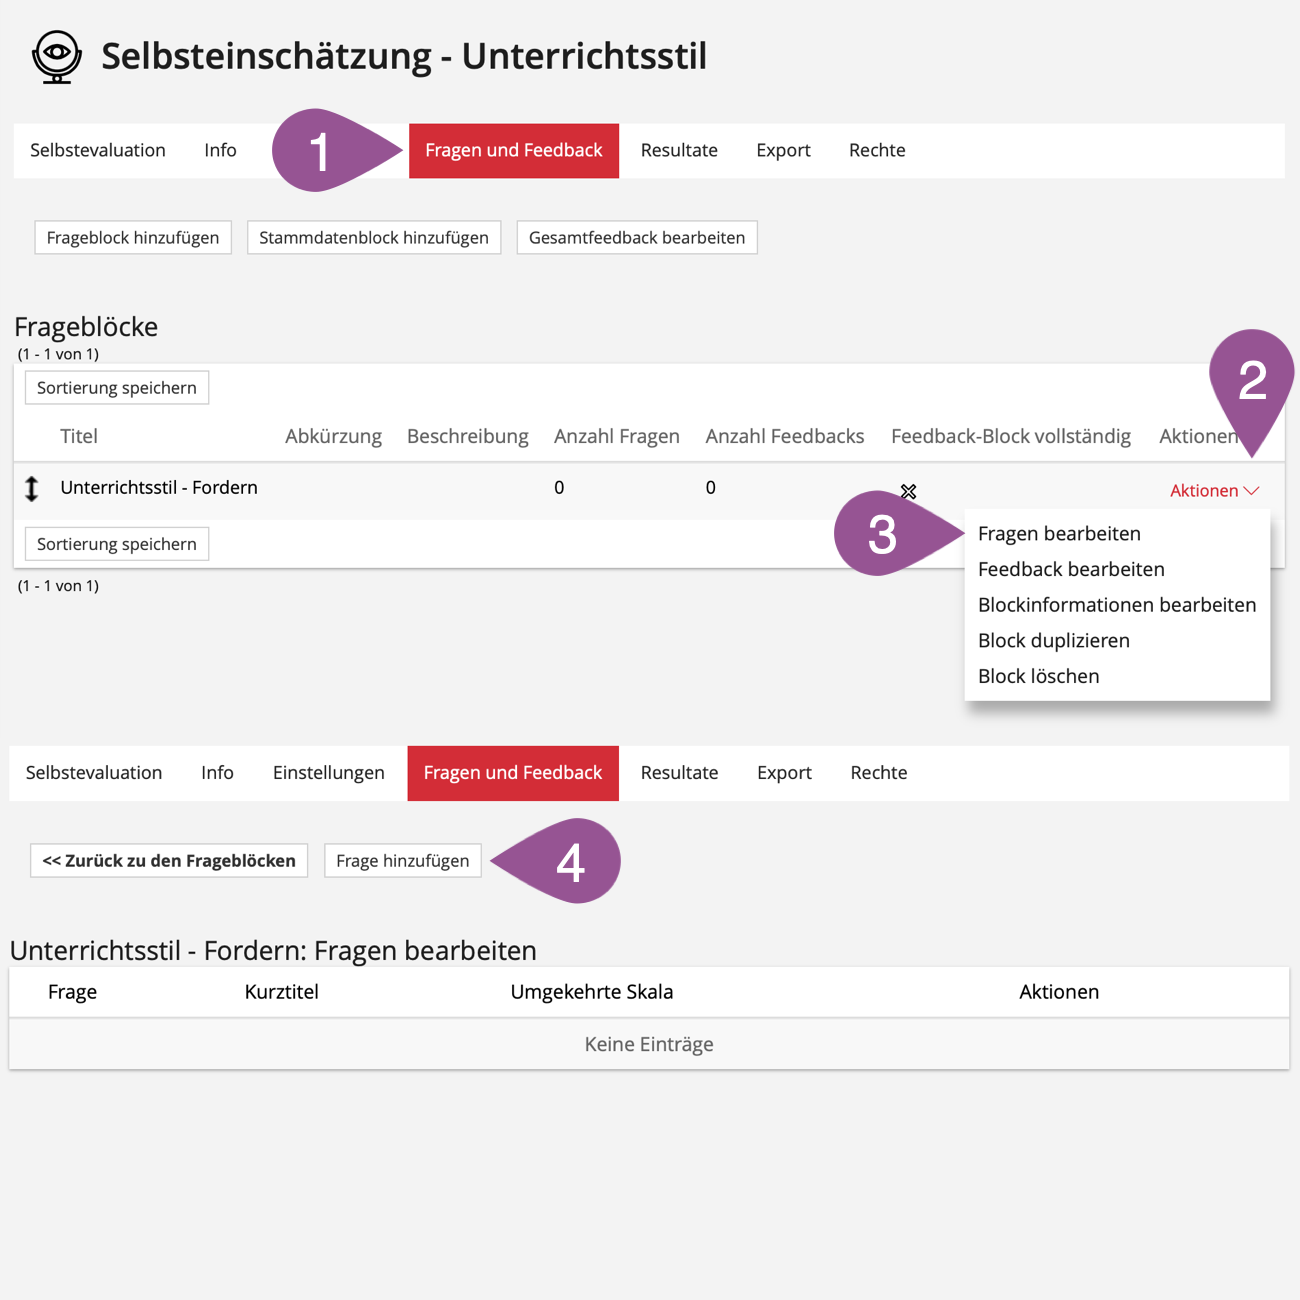Select Blockinformationen bearbeiten menu entry

point(1116,605)
